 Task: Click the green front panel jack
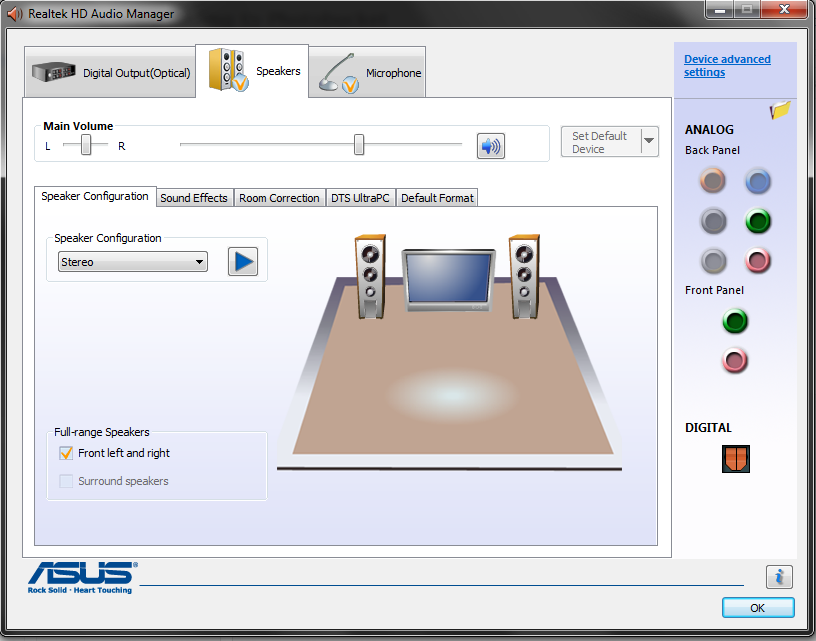point(735,320)
